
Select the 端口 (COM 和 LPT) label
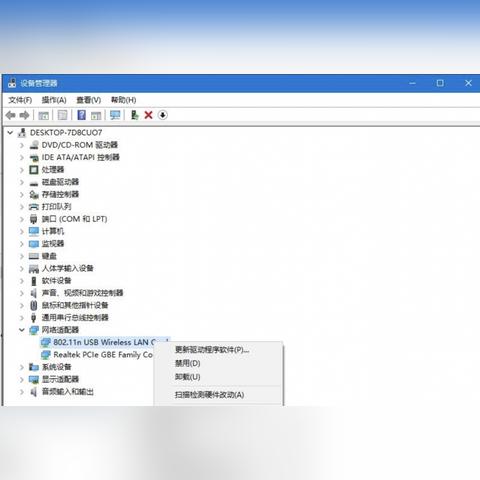pos(74,219)
